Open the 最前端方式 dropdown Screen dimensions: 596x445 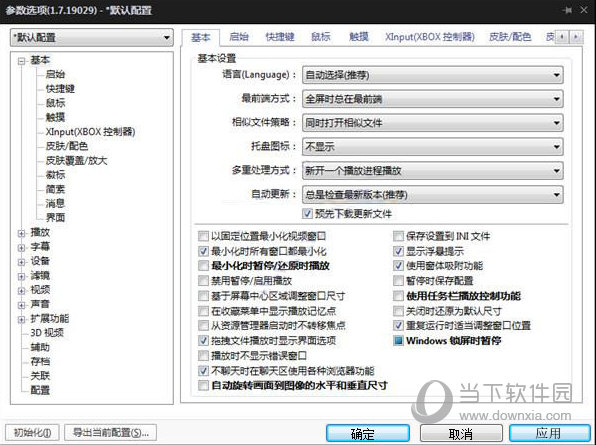[x=433, y=99]
